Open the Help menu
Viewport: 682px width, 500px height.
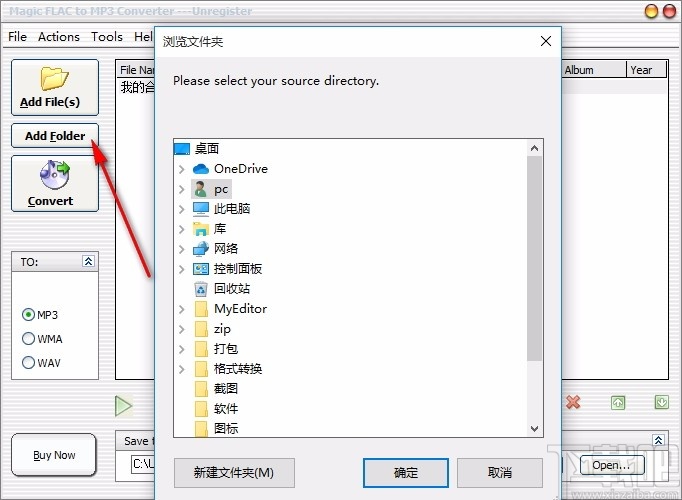point(144,37)
